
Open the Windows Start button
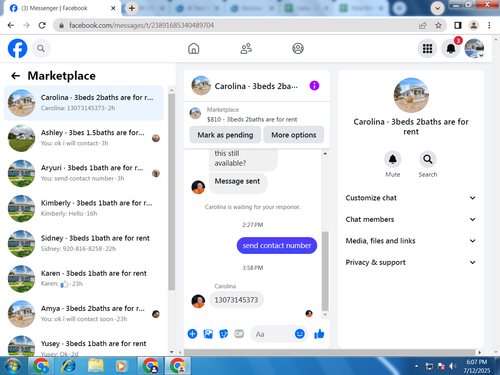point(12,366)
